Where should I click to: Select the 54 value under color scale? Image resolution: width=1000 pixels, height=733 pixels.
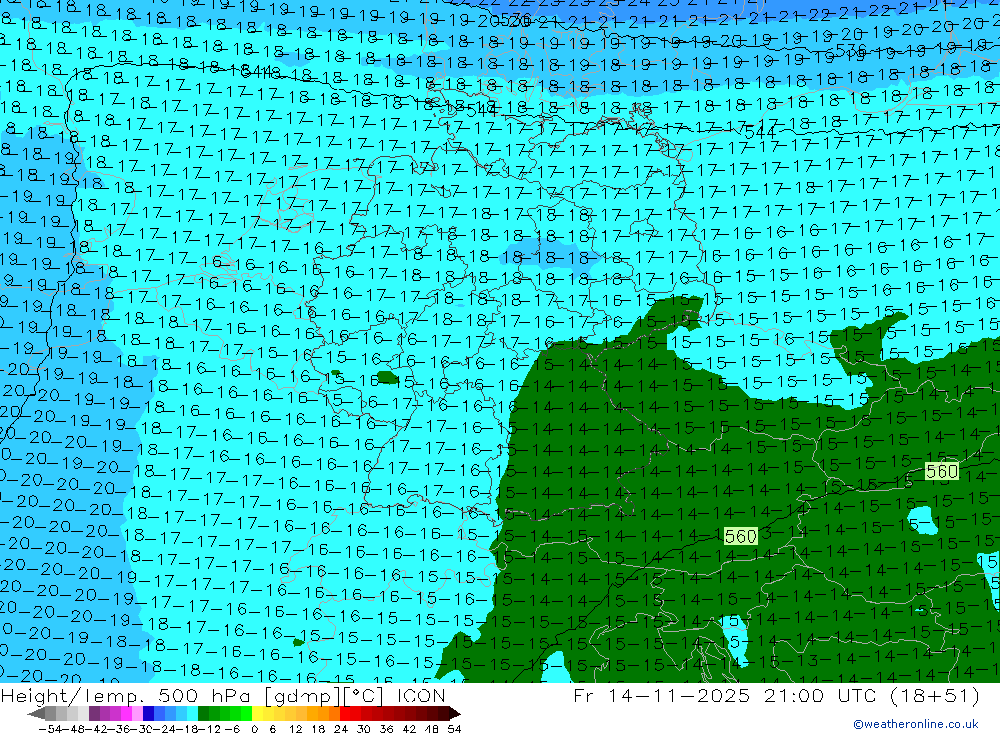pos(454,729)
